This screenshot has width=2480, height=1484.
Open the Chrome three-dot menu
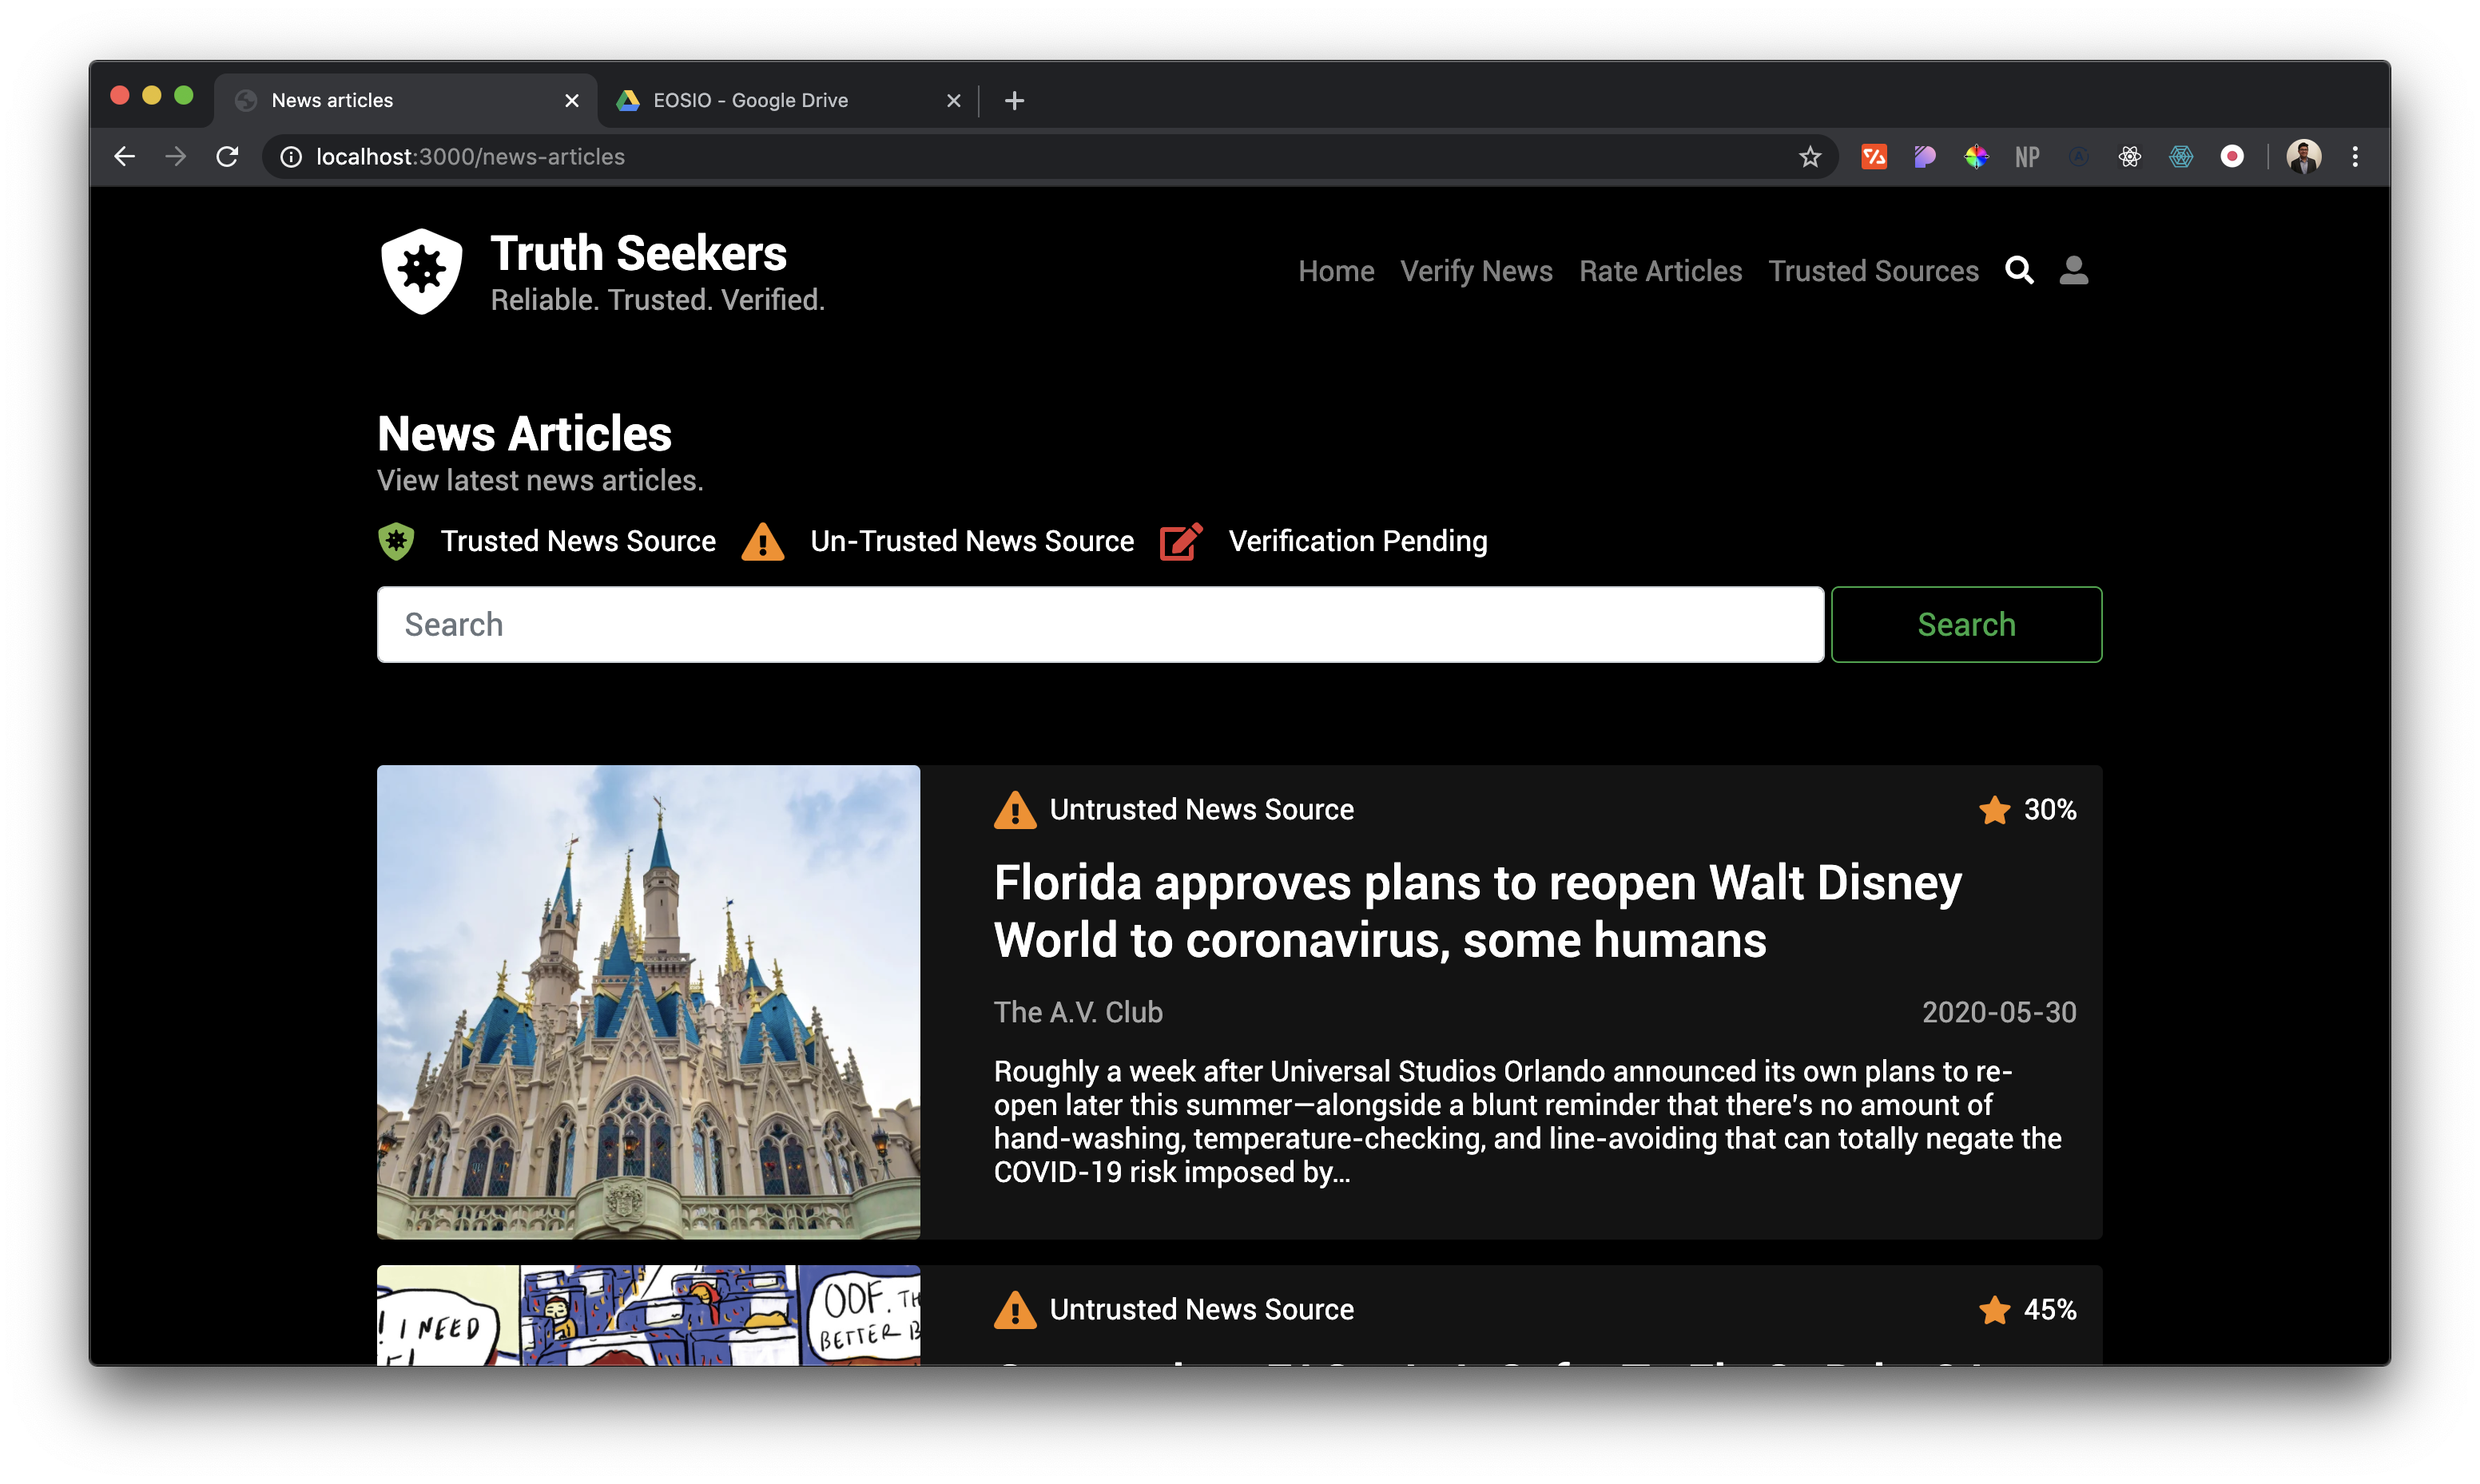[x=2355, y=157]
